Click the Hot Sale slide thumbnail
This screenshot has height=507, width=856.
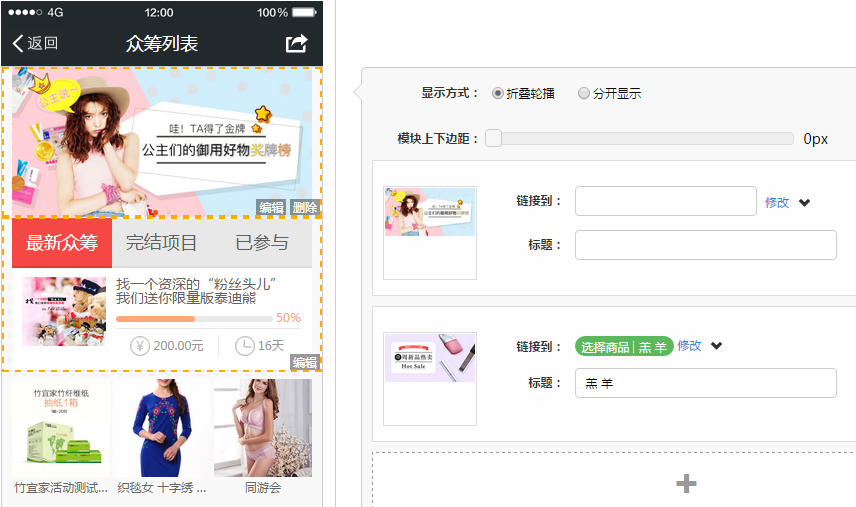(430, 358)
